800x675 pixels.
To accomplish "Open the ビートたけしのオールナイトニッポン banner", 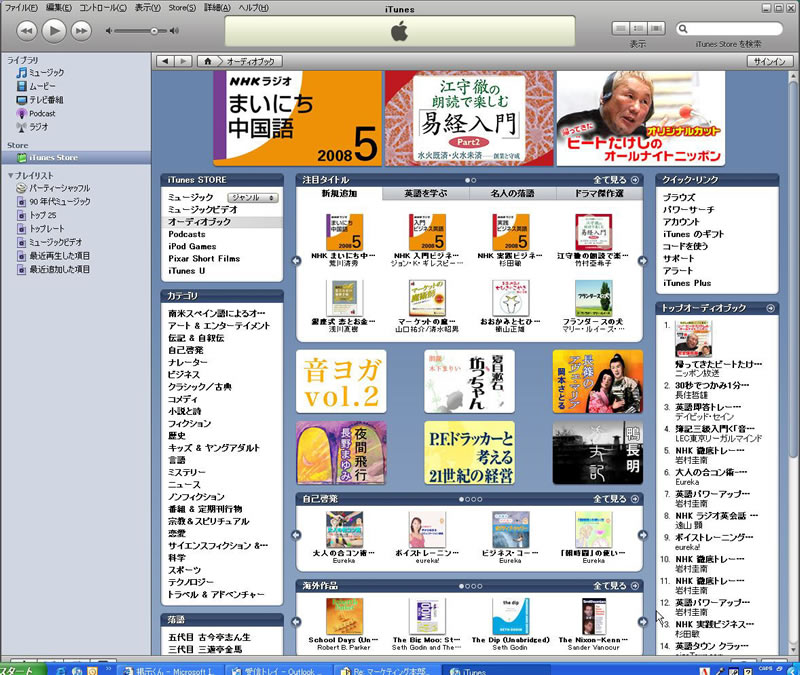I will (x=641, y=118).
